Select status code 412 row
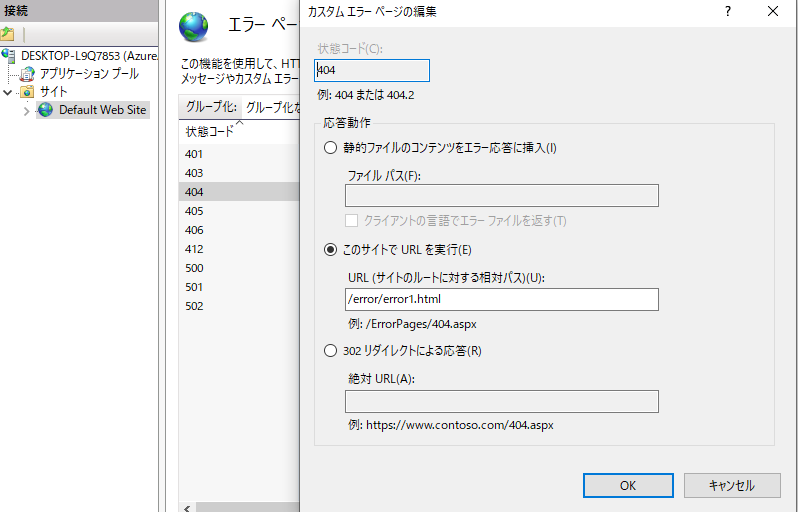This screenshot has height=512, width=798. coord(239,249)
